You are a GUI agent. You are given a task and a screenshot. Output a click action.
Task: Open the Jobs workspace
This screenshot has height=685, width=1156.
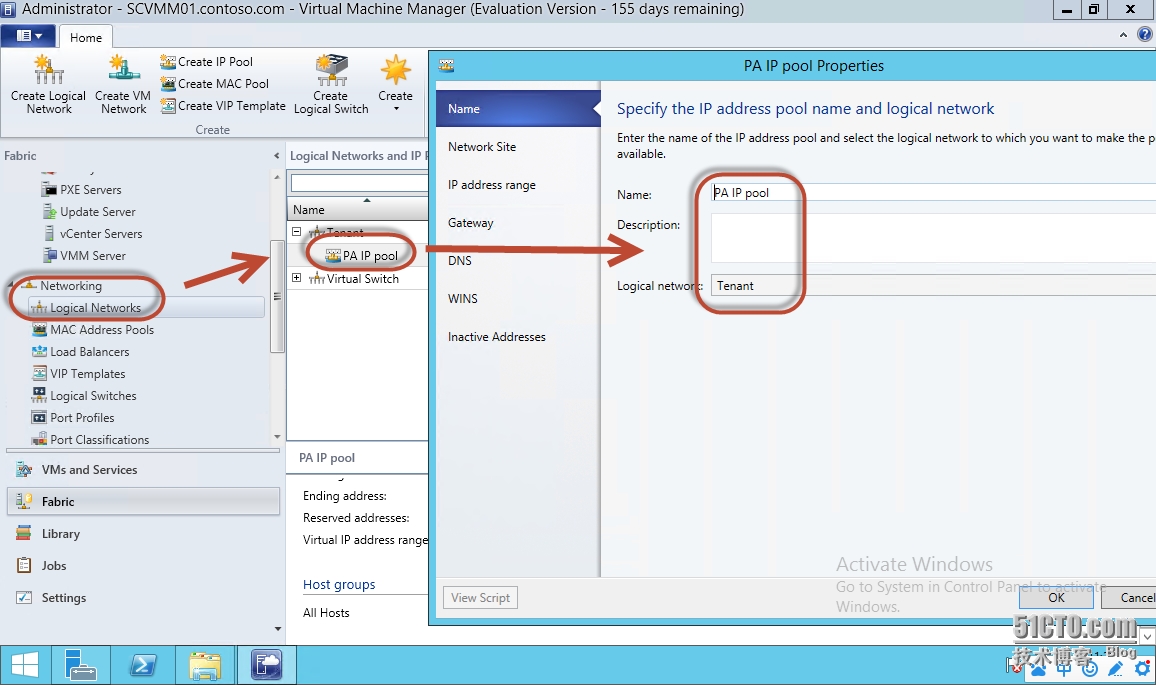pos(143,566)
